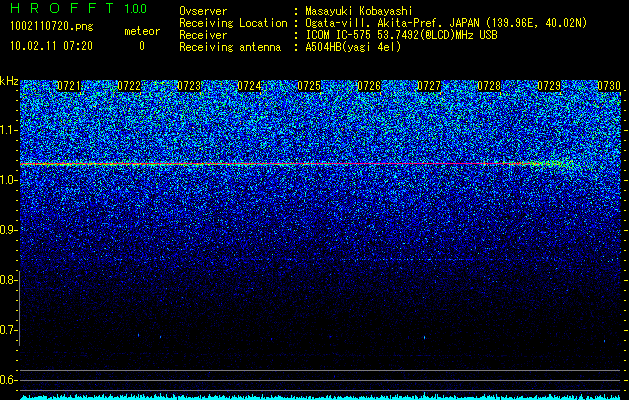The image size is (629, 400).
Task: Click observer name Masayuki Kobayashi
Action: pyautogui.click(x=359, y=11)
